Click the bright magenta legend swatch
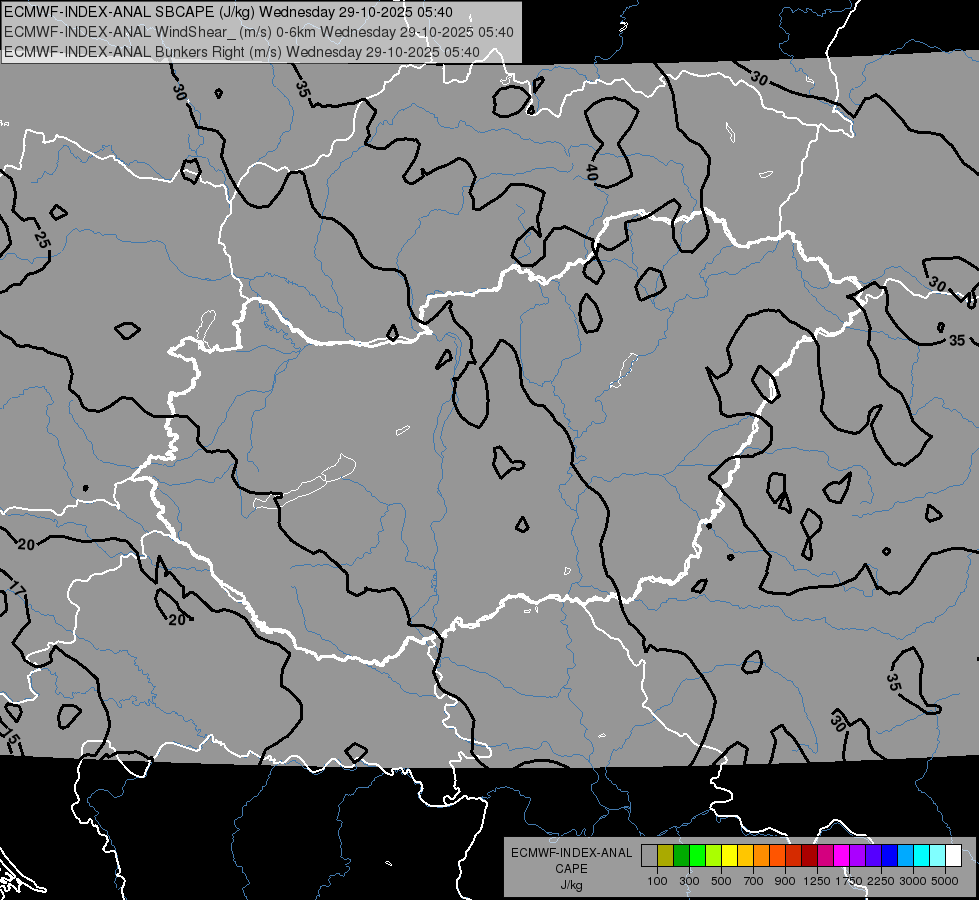 tap(842, 856)
